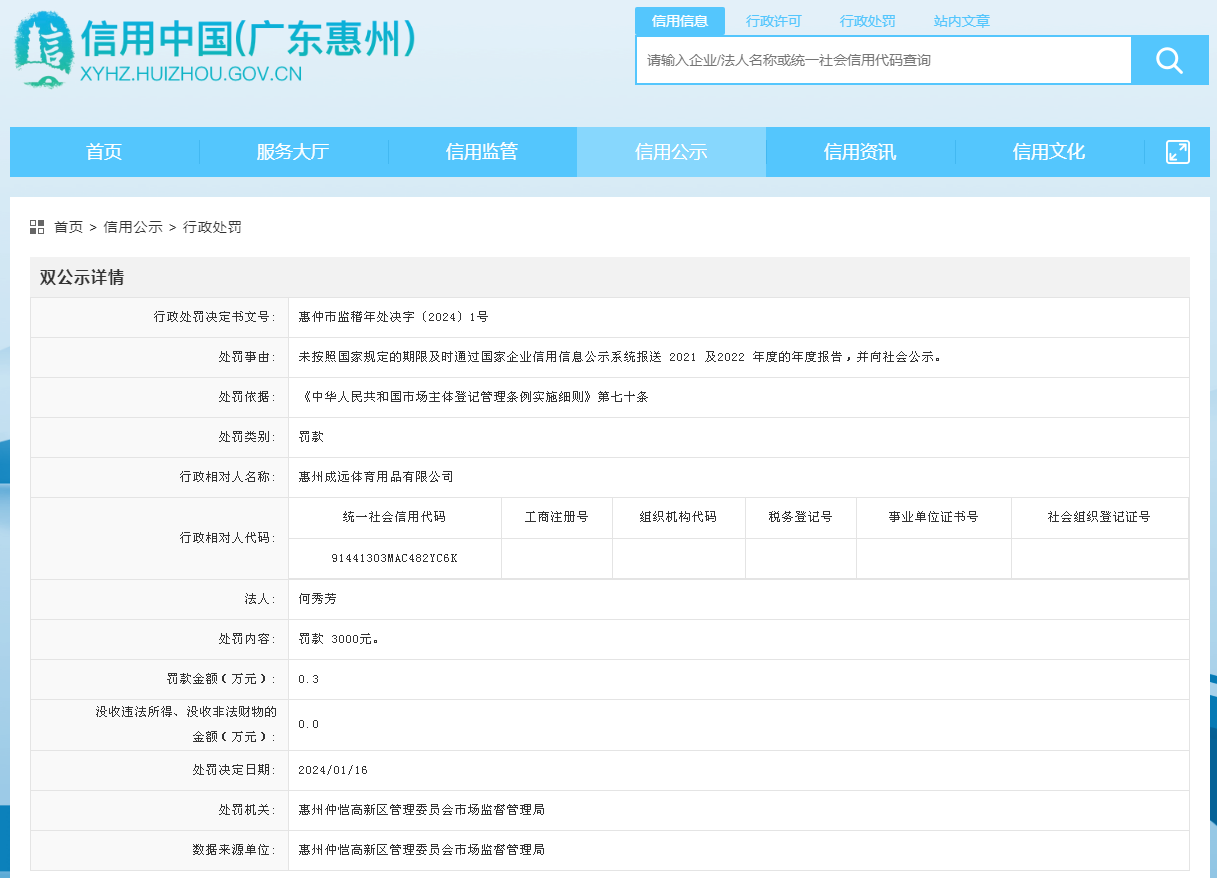This screenshot has width=1217, height=878.
Task: Click the 处罚决定日期 row label
Action: (x=234, y=770)
